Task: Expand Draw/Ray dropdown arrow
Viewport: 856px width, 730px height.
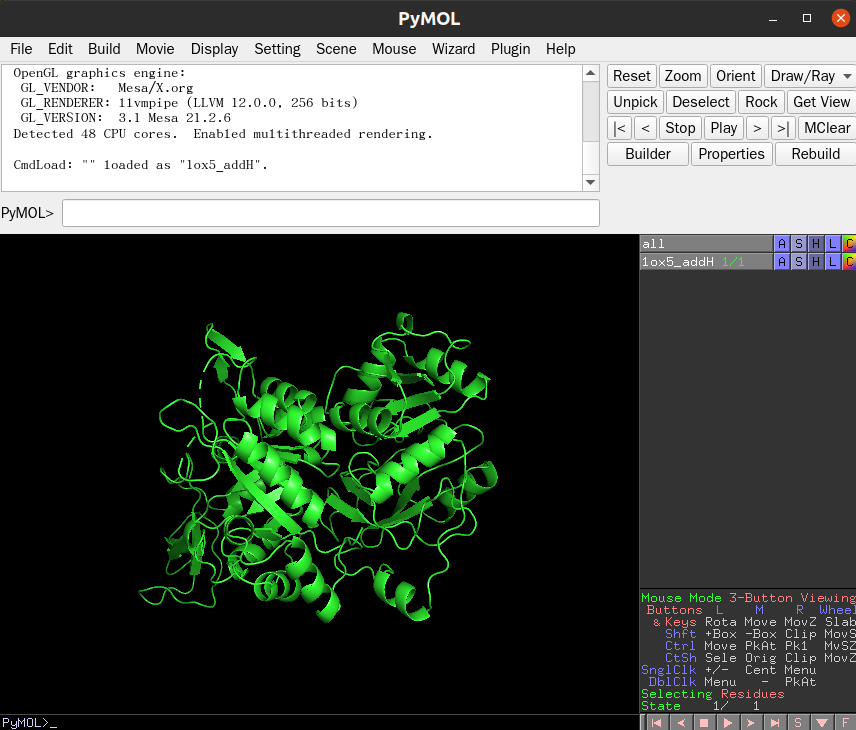Action: [847, 76]
